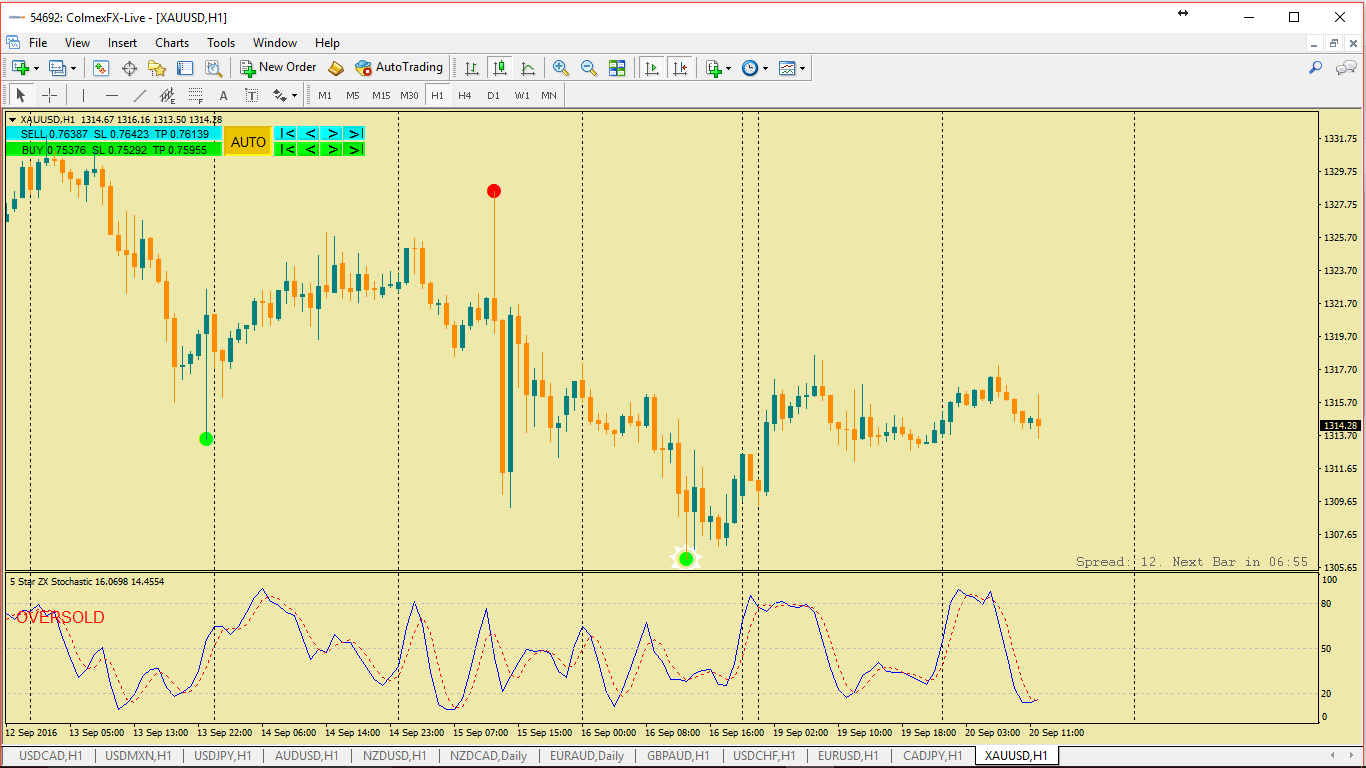Open the chat bubbles icon
This screenshot has height=768, width=1366.
[1346, 68]
